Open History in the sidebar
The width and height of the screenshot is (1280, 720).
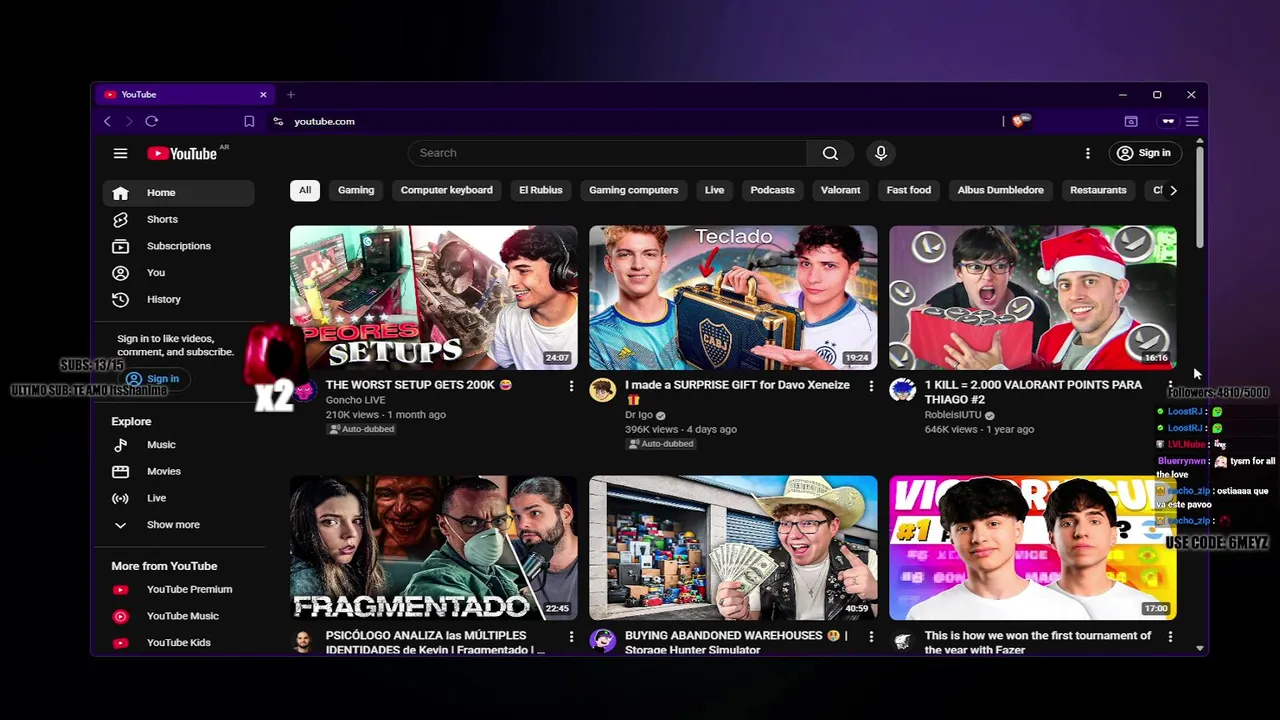click(178, 299)
